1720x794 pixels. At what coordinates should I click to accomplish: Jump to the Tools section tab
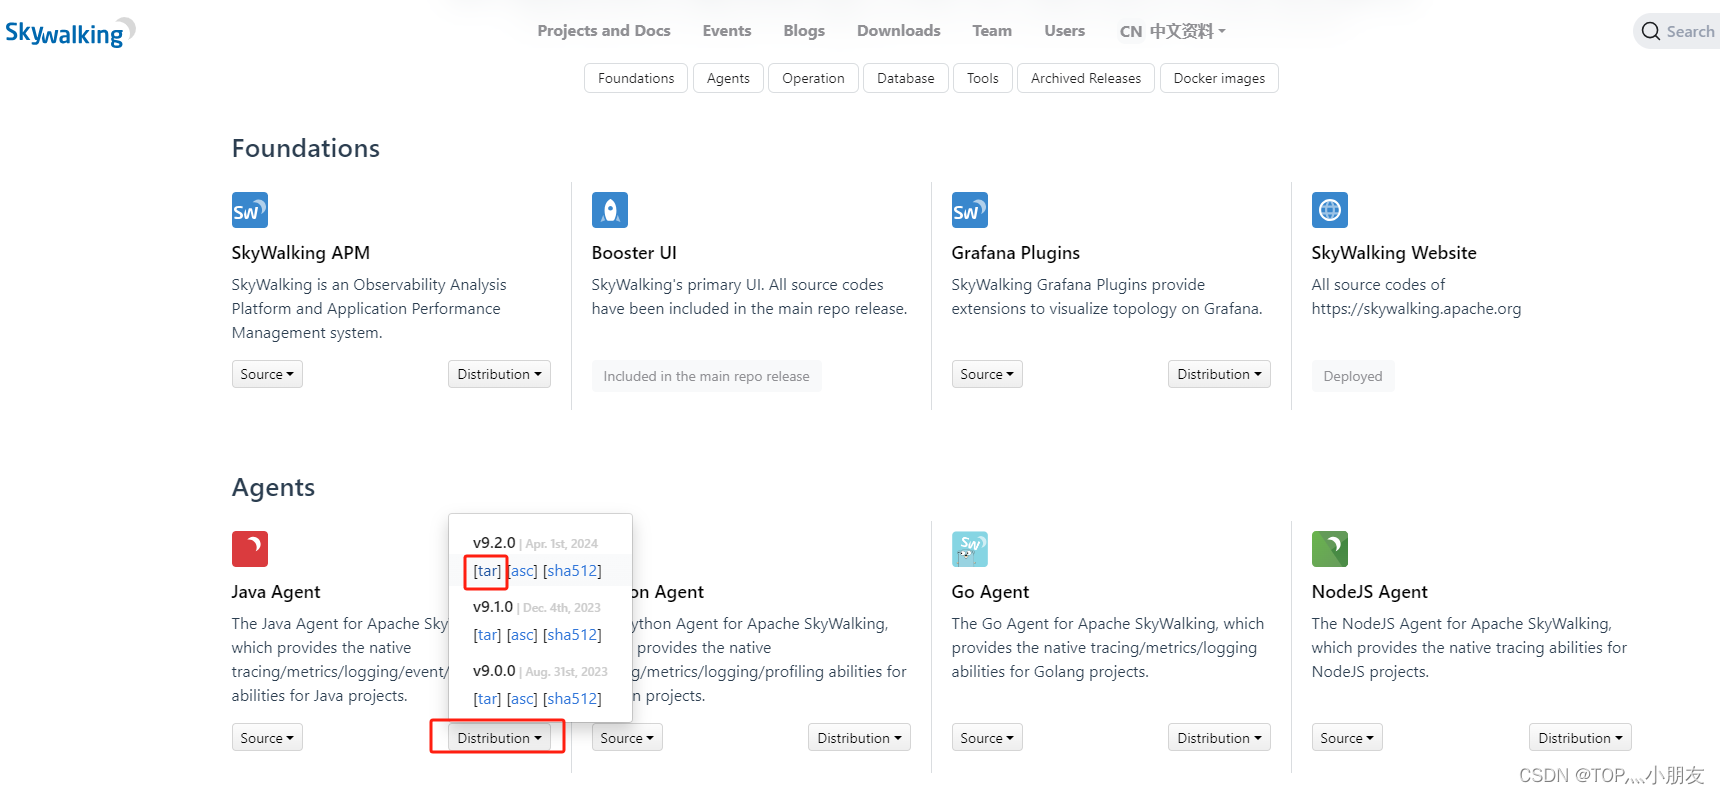983,78
